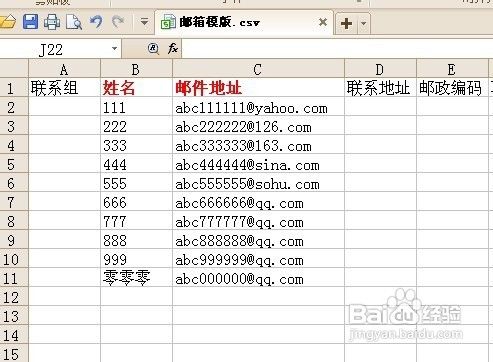Select column C header
Image resolution: width=493 pixels, height=362 pixels.
point(258,70)
